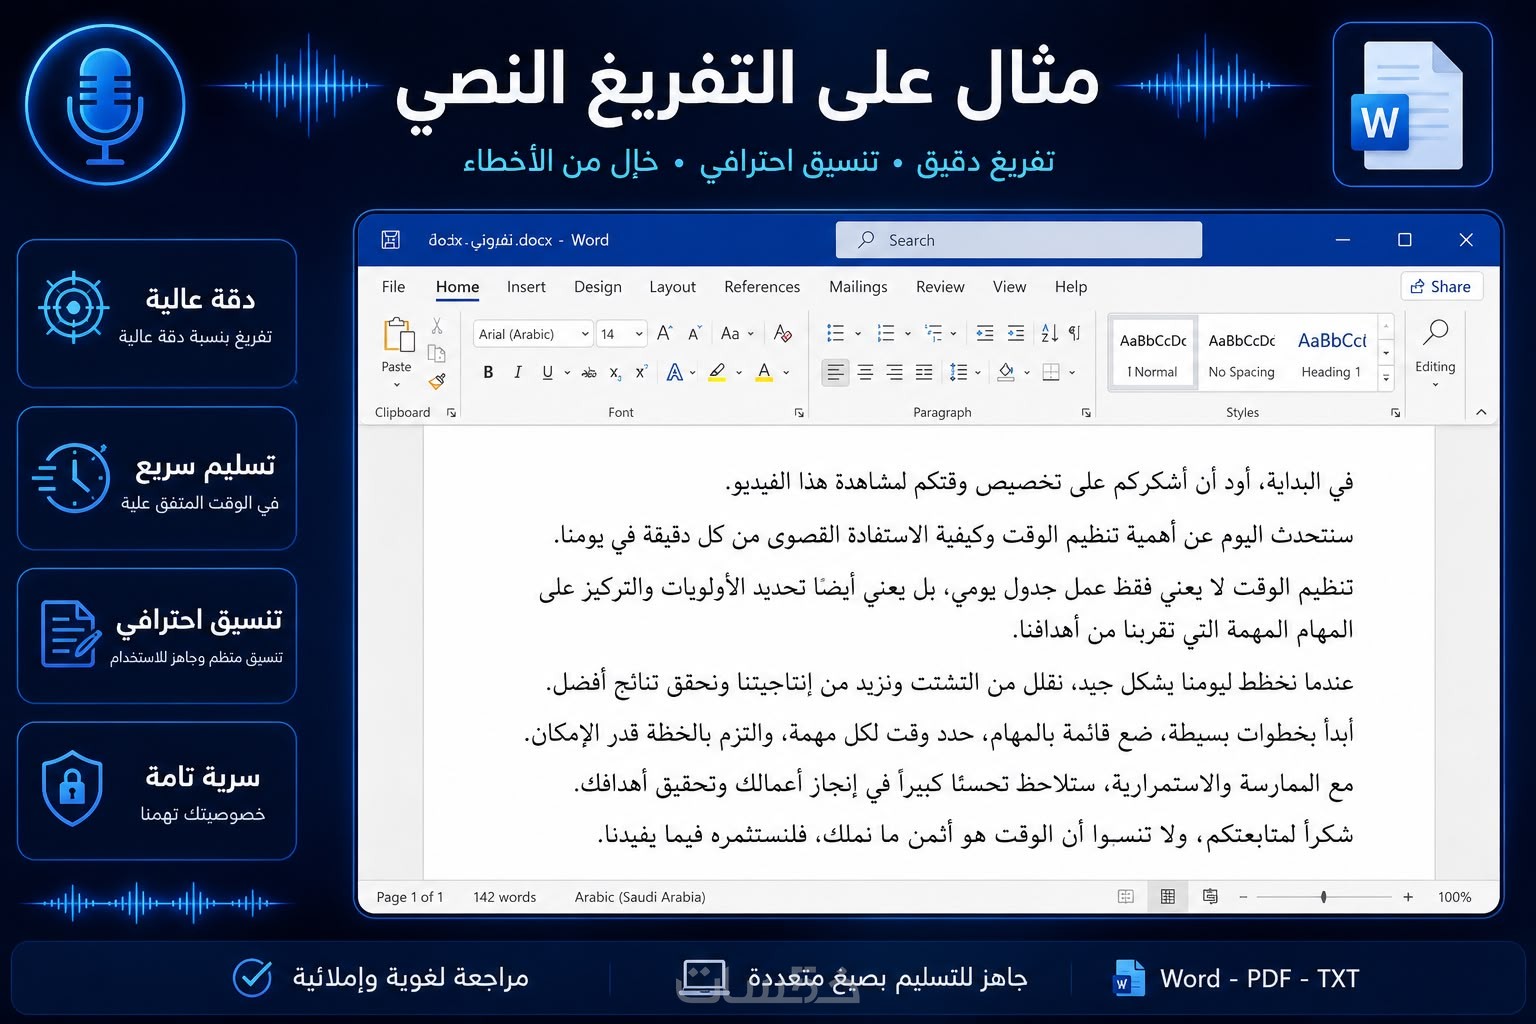Image resolution: width=1536 pixels, height=1024 pixels.
Task: Click the Text Effects outlined A icon
Action: pos(675,372)
